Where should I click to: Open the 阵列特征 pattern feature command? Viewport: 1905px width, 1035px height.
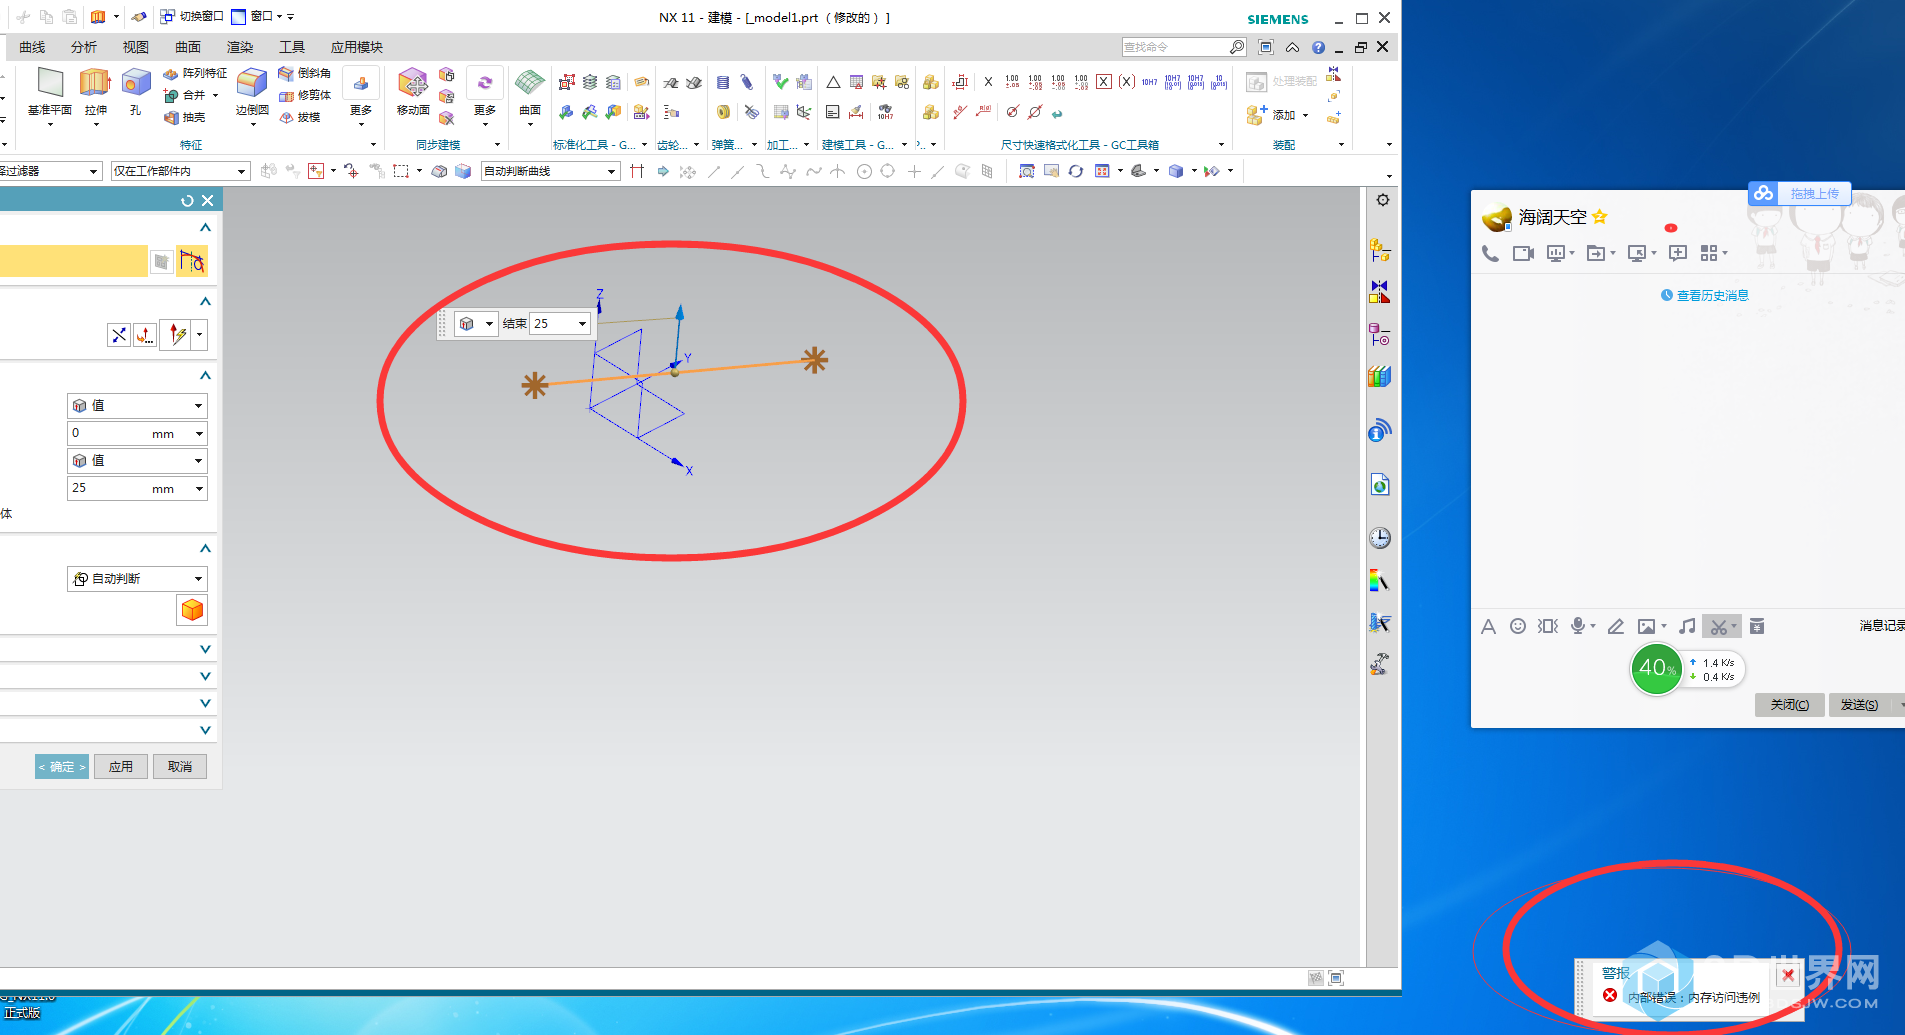195,73
